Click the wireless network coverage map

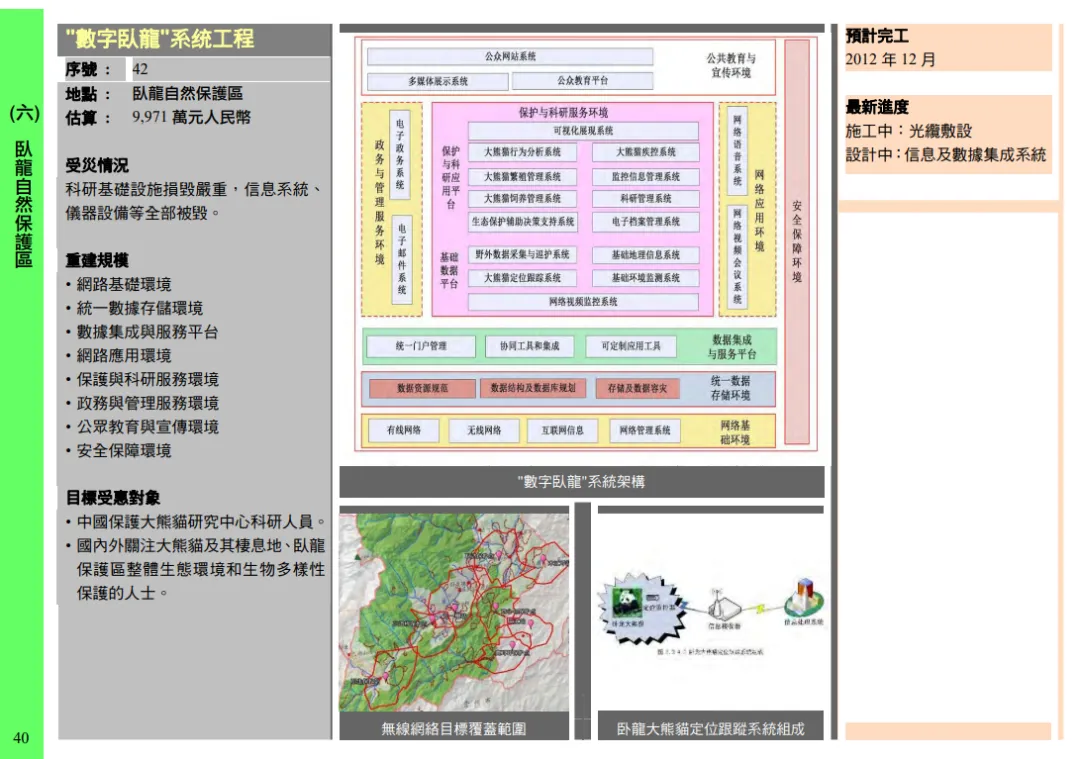(454, 612)
